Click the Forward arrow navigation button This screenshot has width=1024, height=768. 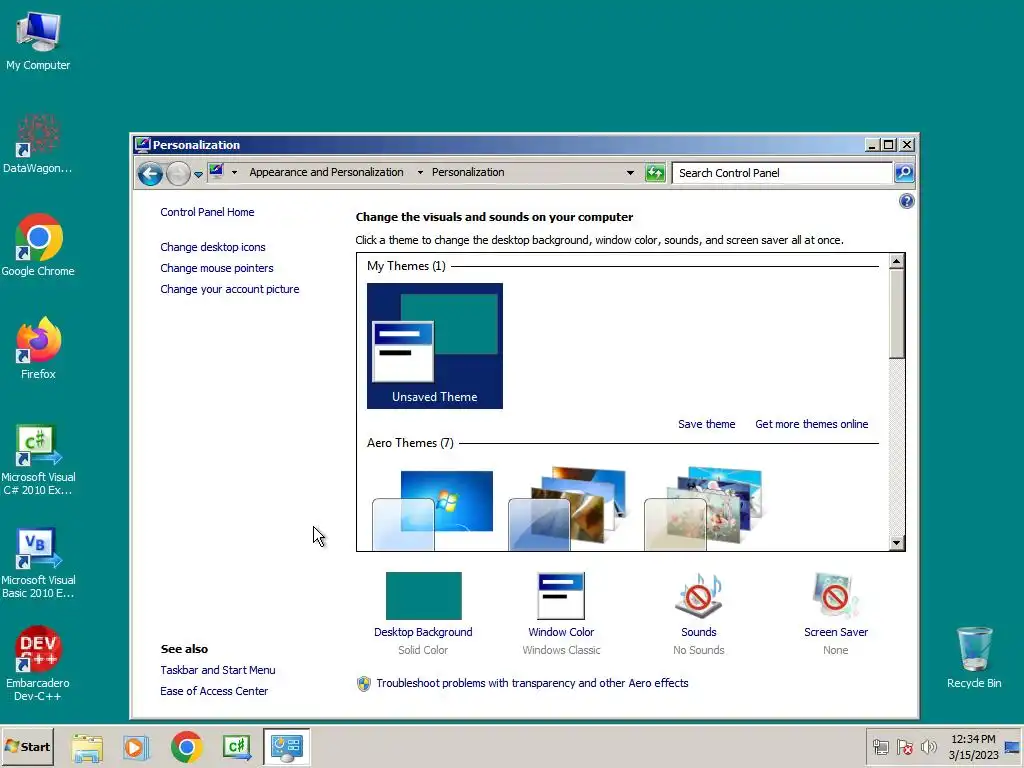[178, 173]
